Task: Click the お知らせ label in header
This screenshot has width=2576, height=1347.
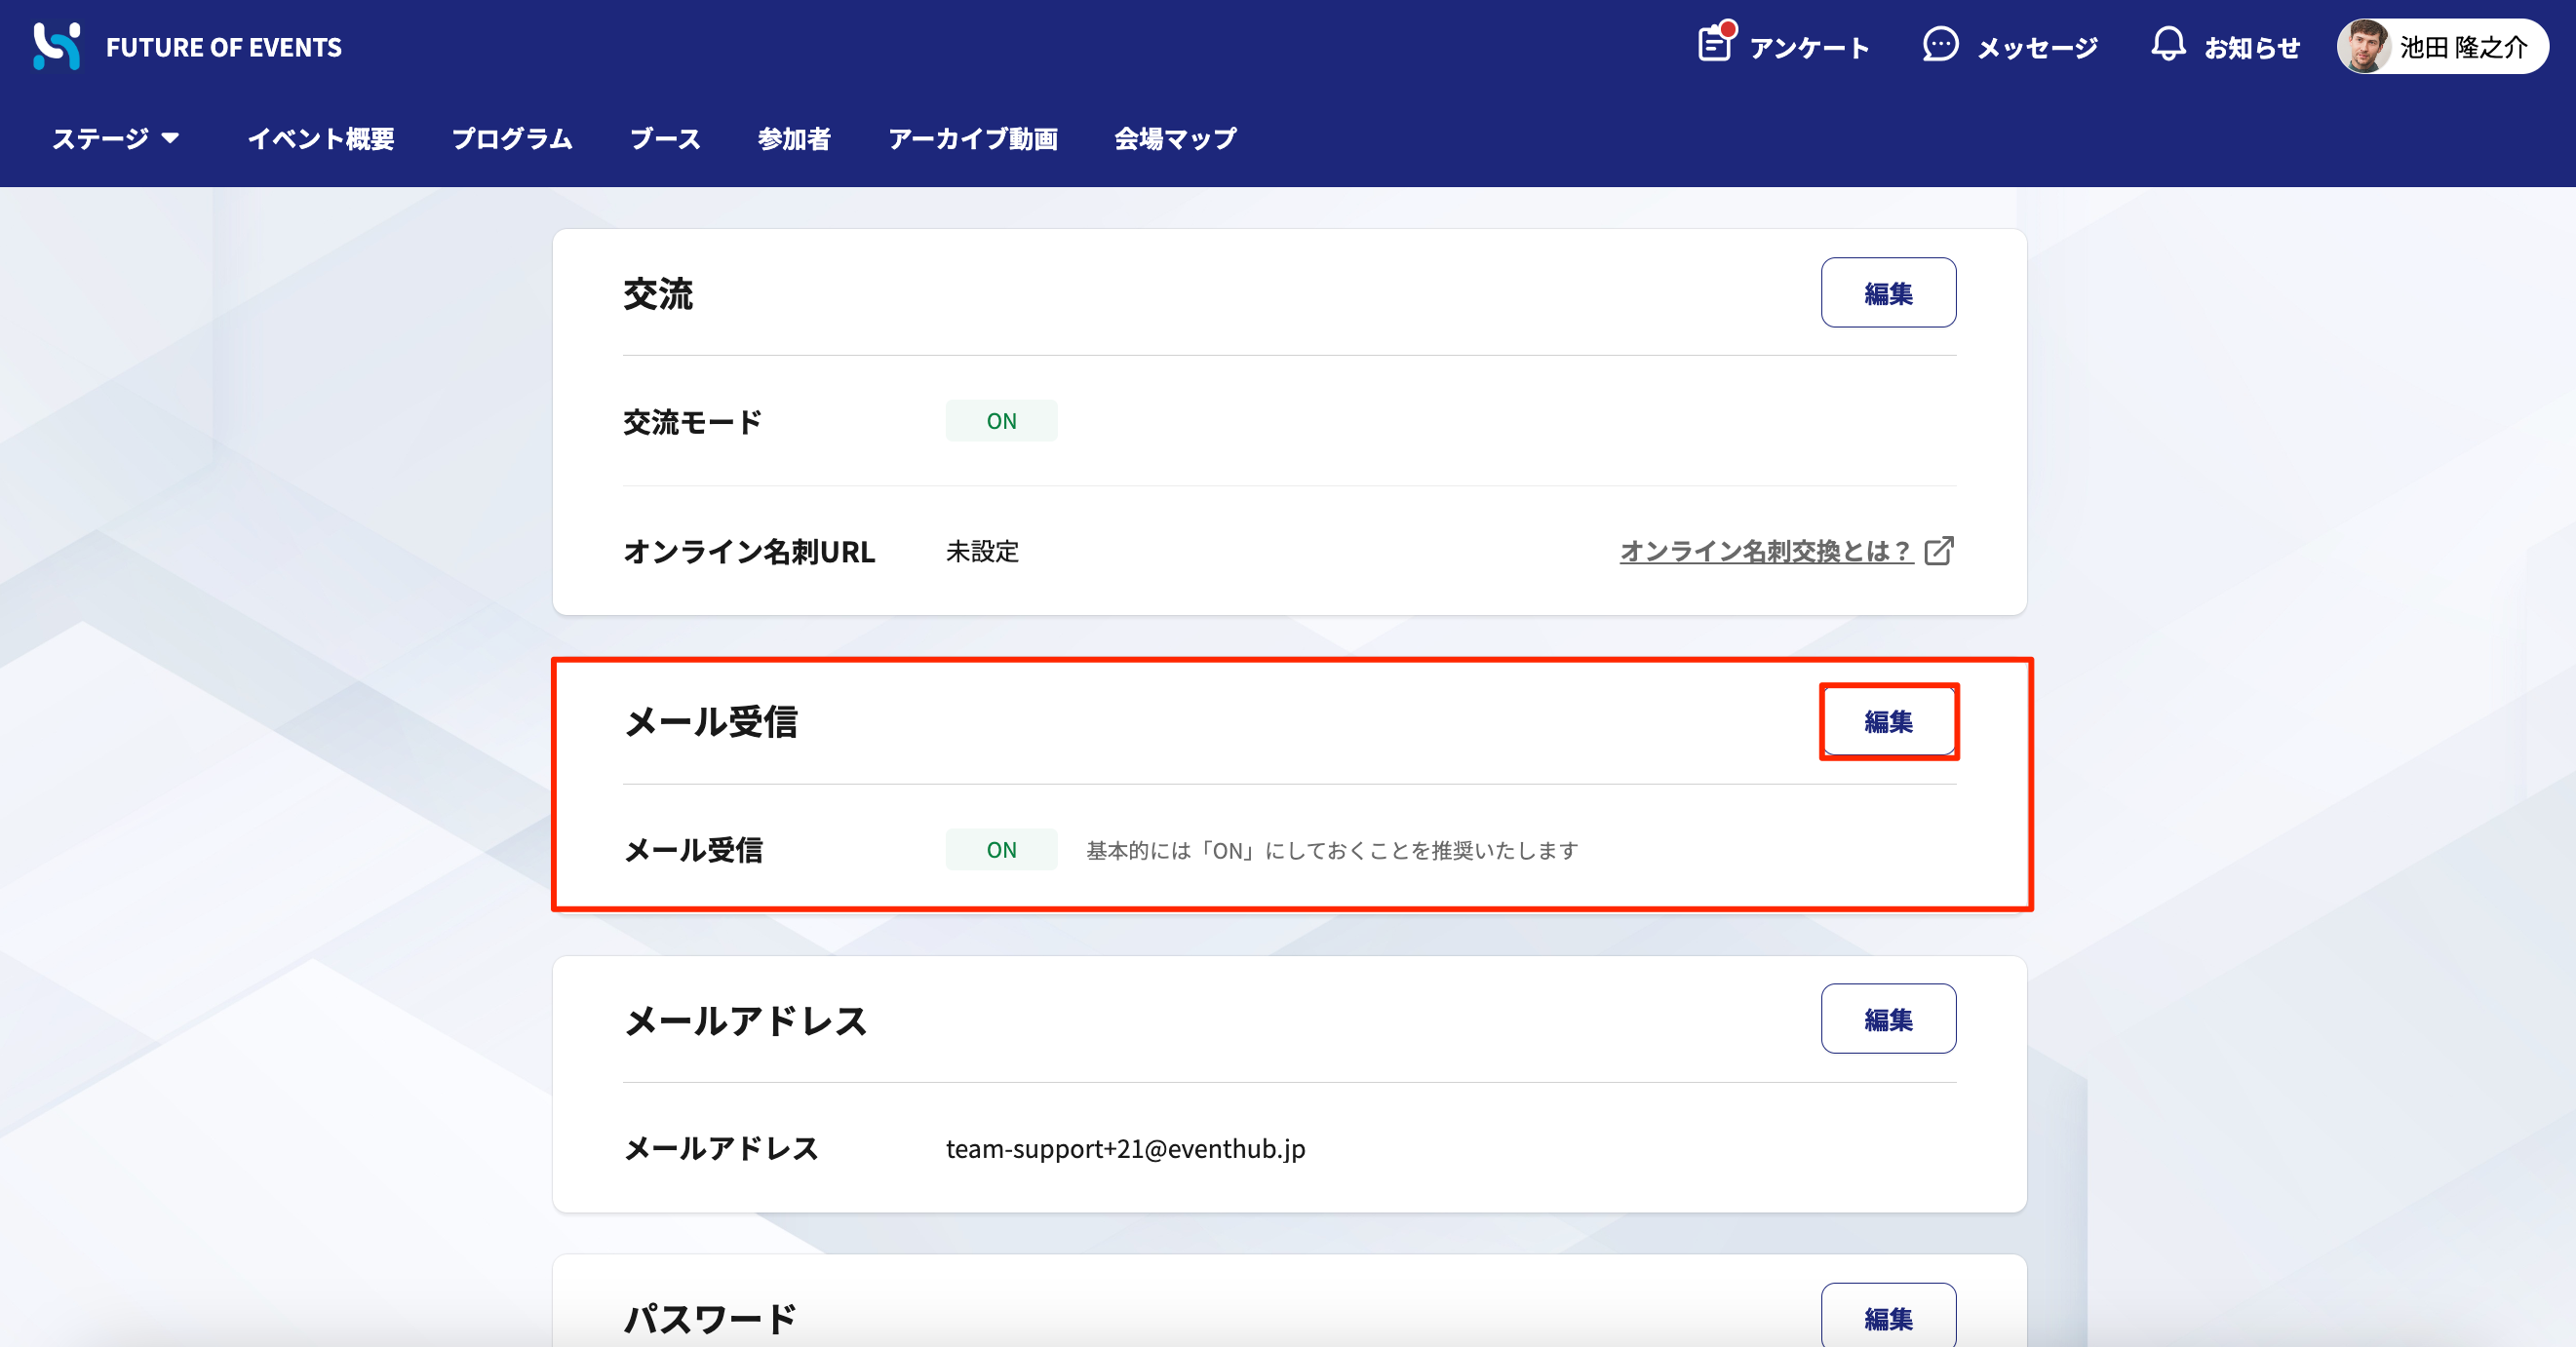Action: click(x=2252, y=47)
